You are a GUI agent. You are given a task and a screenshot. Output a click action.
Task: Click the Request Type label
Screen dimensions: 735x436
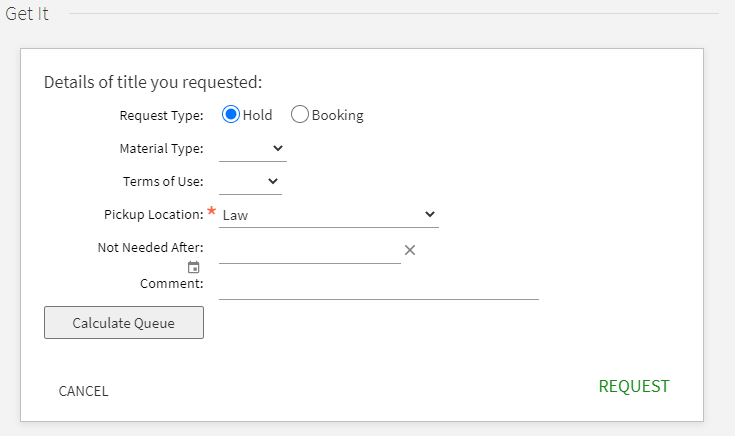pos(161,115)
